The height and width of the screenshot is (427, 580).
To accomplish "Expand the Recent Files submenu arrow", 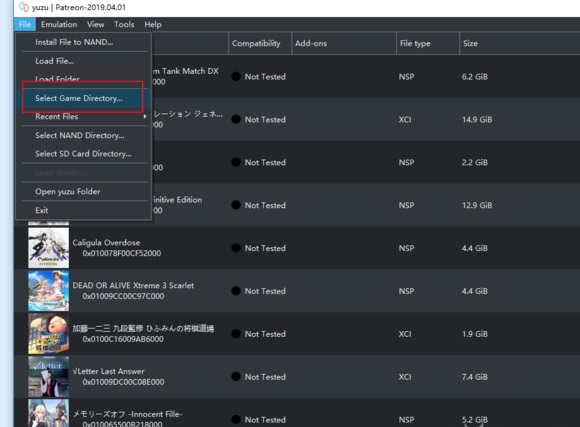I will pos(145,117).
